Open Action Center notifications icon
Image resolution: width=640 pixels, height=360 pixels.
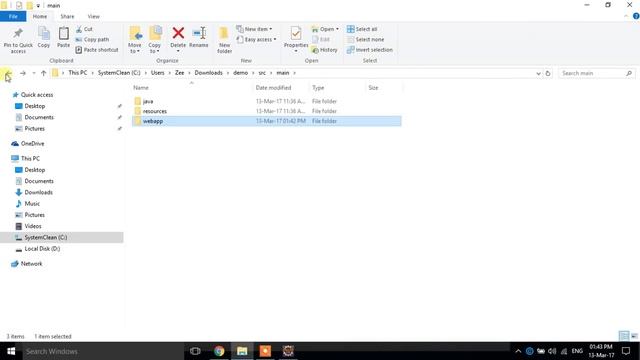click(626, 351)
